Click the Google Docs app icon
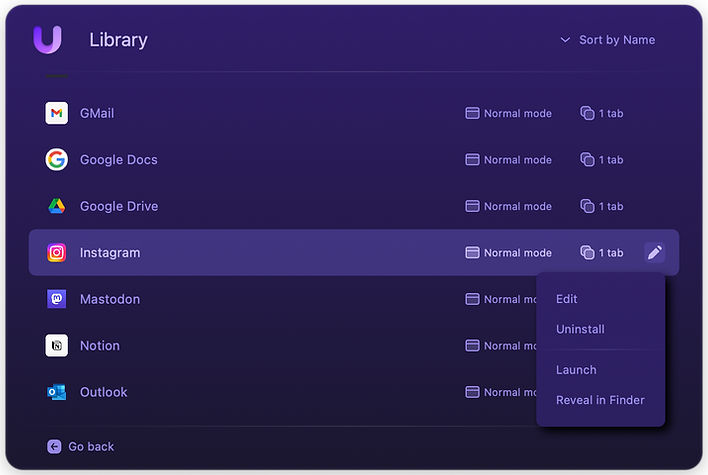 [56, 159]
